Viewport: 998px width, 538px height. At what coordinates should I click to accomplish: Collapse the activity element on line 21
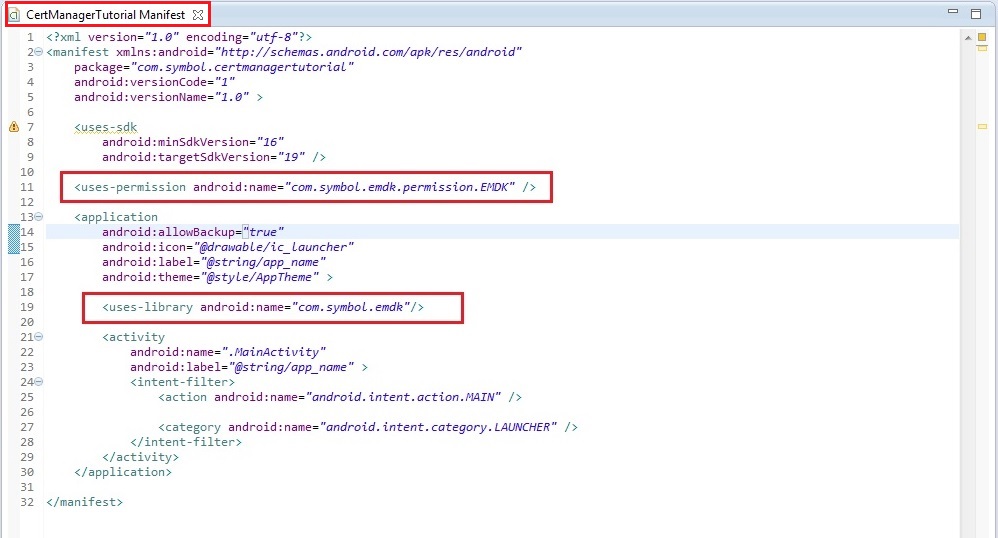[x=38, y=337]
